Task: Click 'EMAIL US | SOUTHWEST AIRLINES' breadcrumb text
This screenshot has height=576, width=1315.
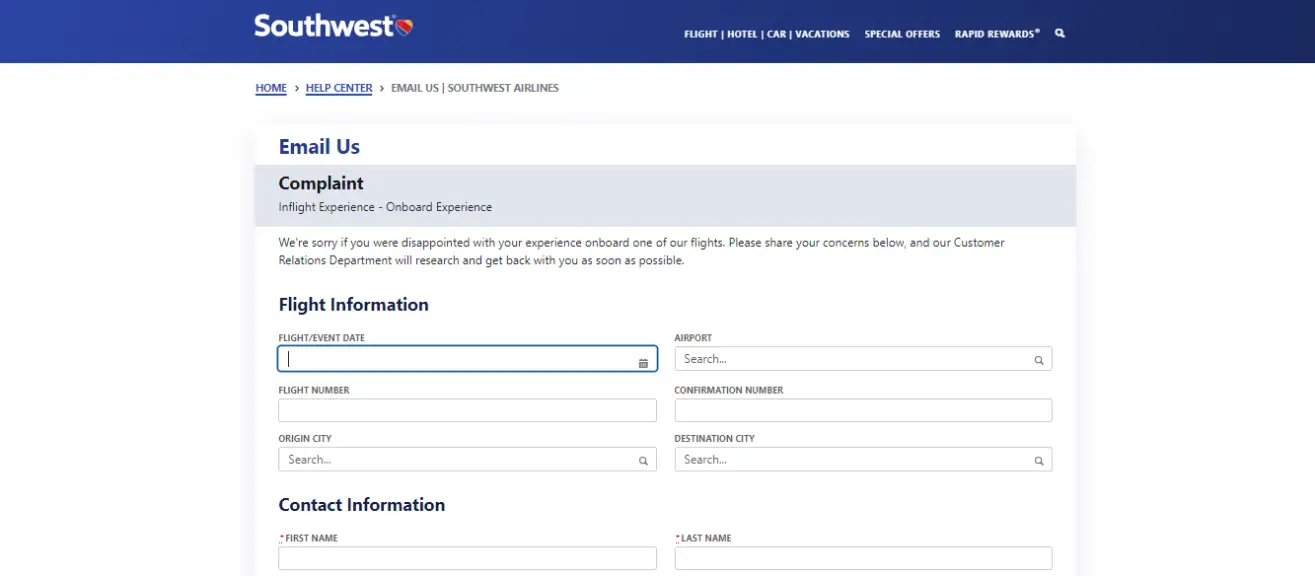Action: [x=475, y=88]
